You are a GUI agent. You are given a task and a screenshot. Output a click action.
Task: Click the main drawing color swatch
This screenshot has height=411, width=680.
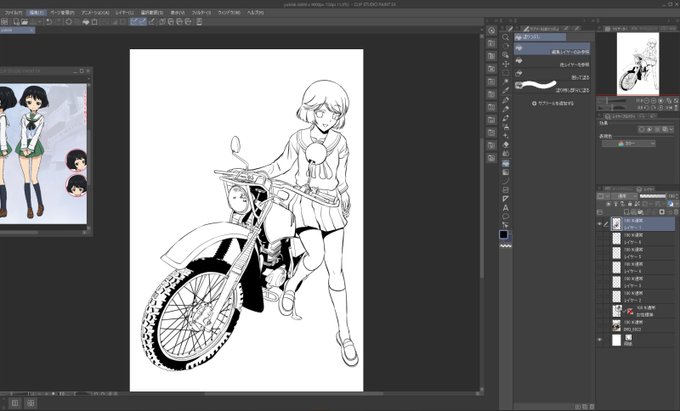pyautogui.click(x=503, y=235)
